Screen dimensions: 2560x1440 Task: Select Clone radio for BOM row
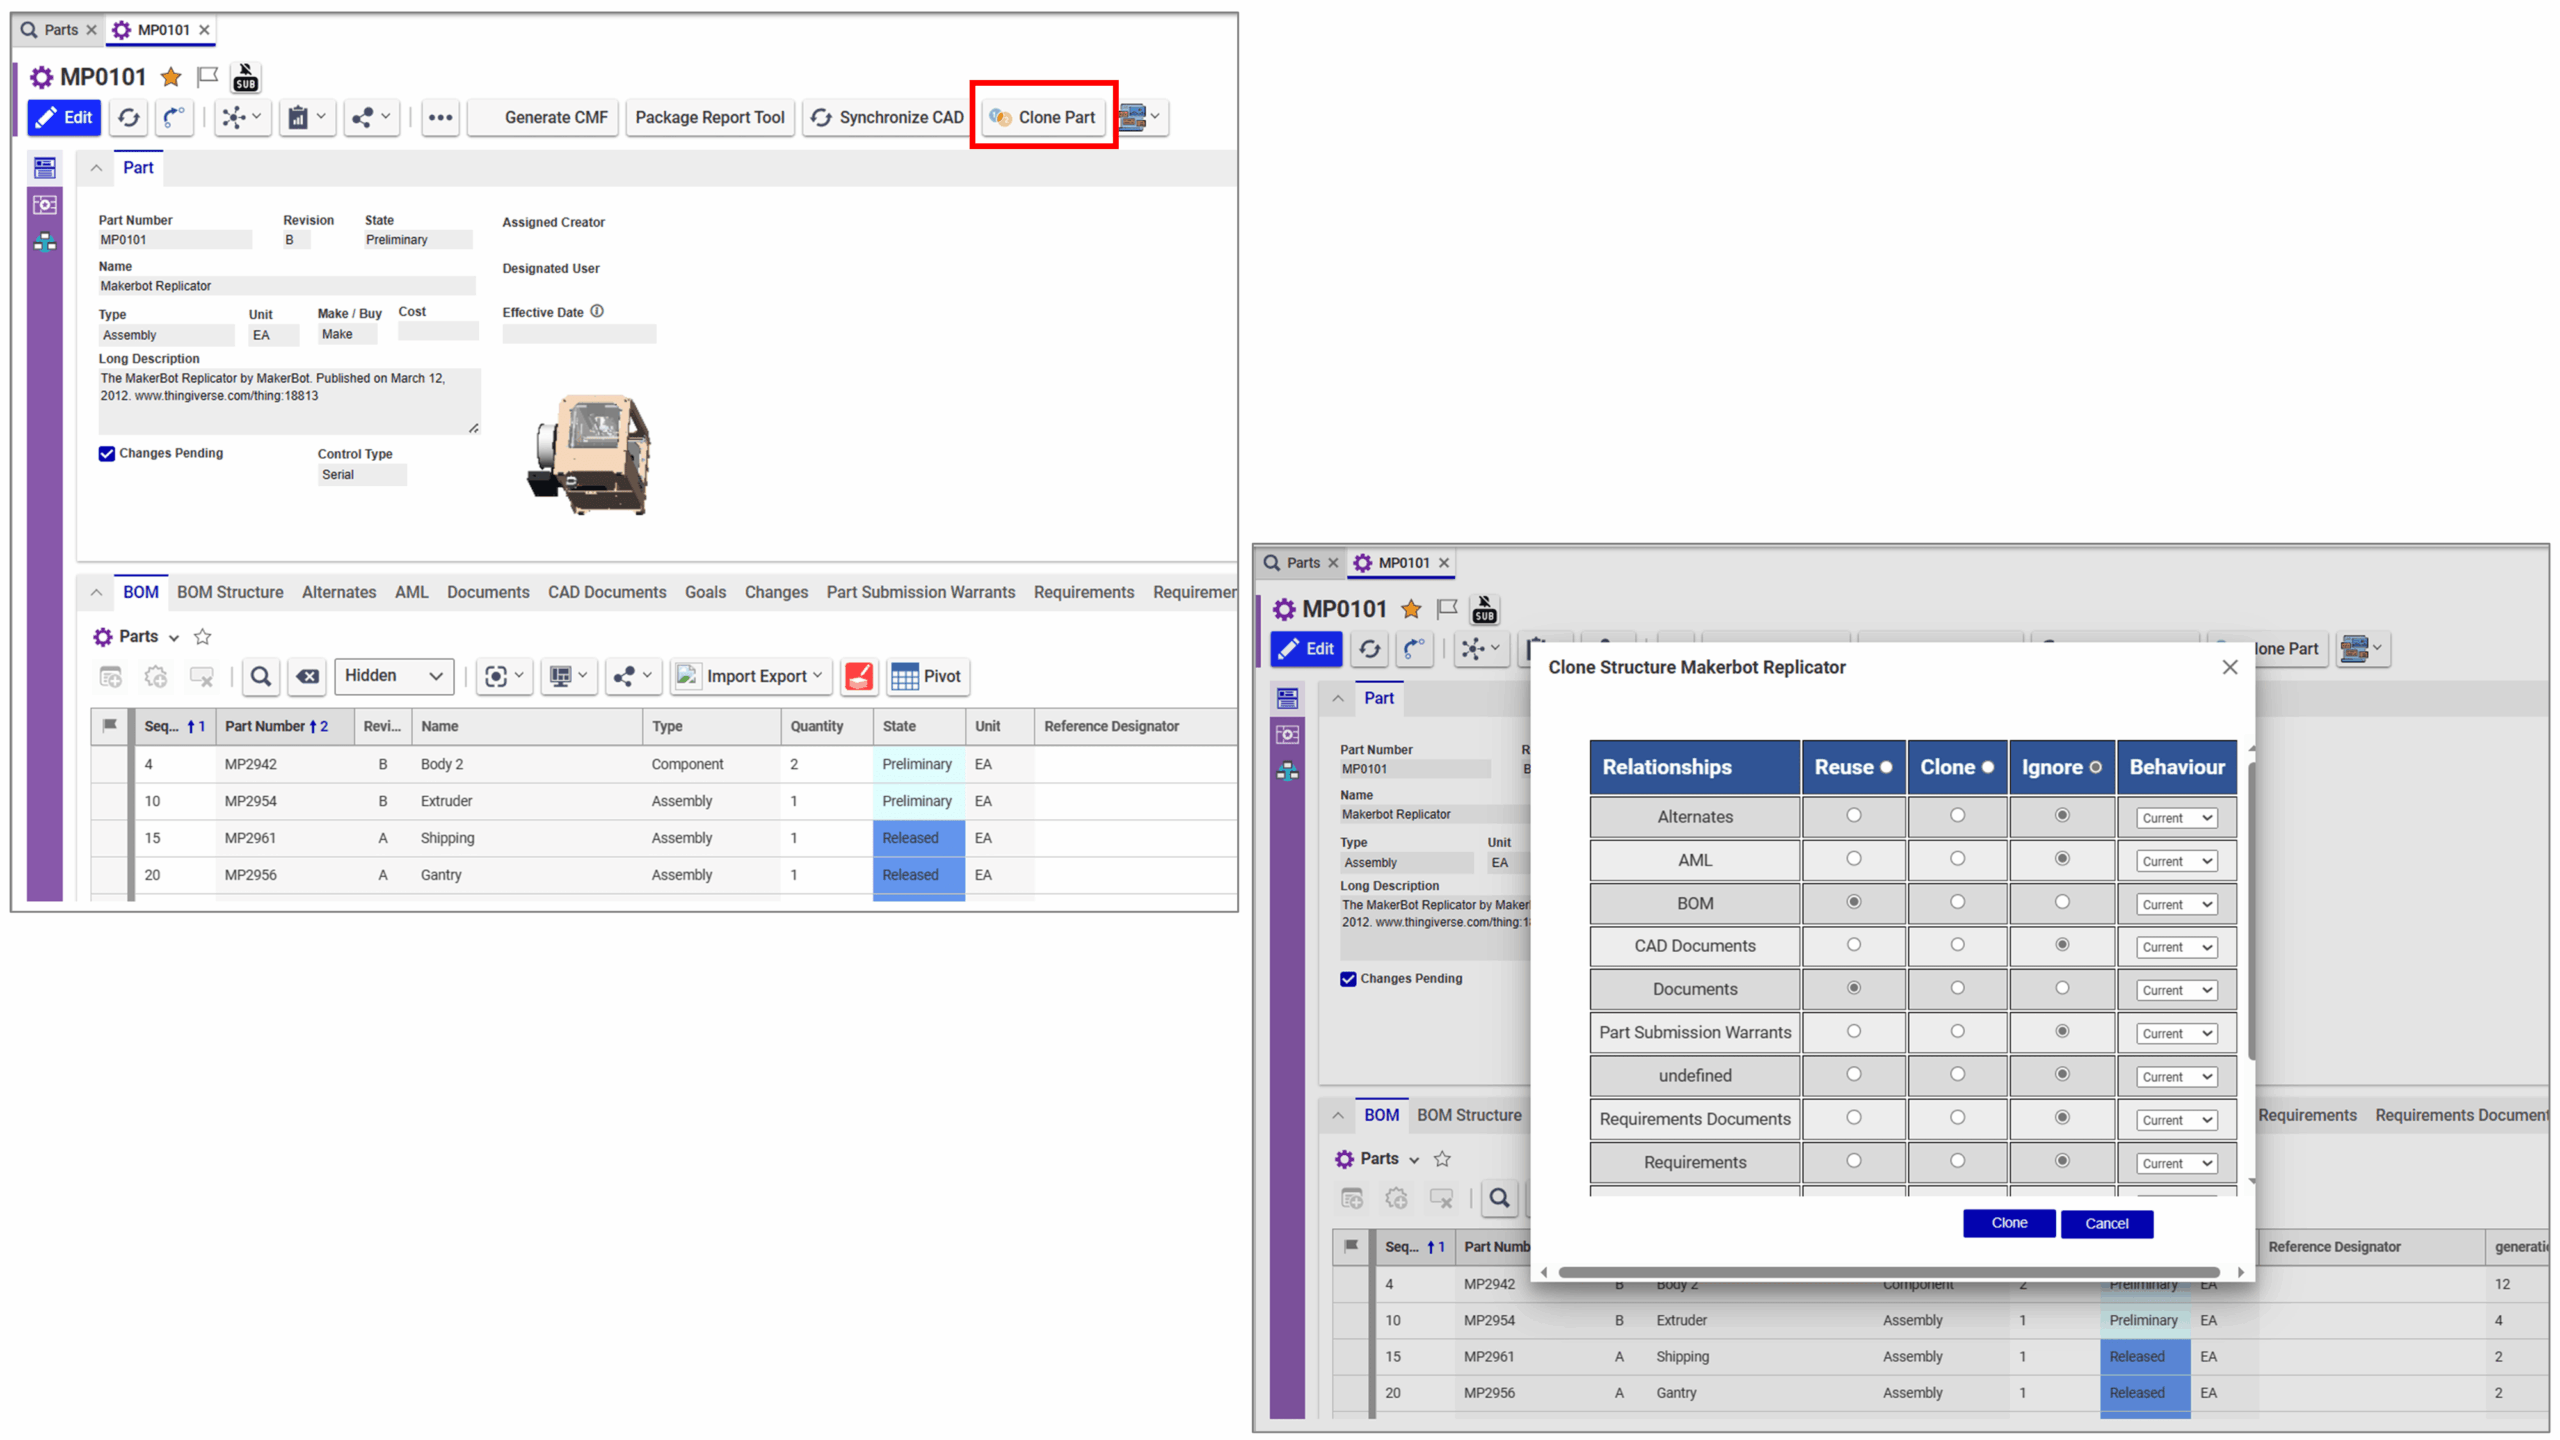tap(1957, 902)
